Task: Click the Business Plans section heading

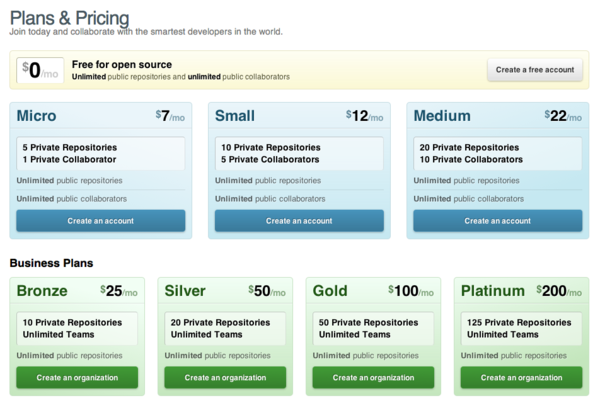Action: (51, 263)
